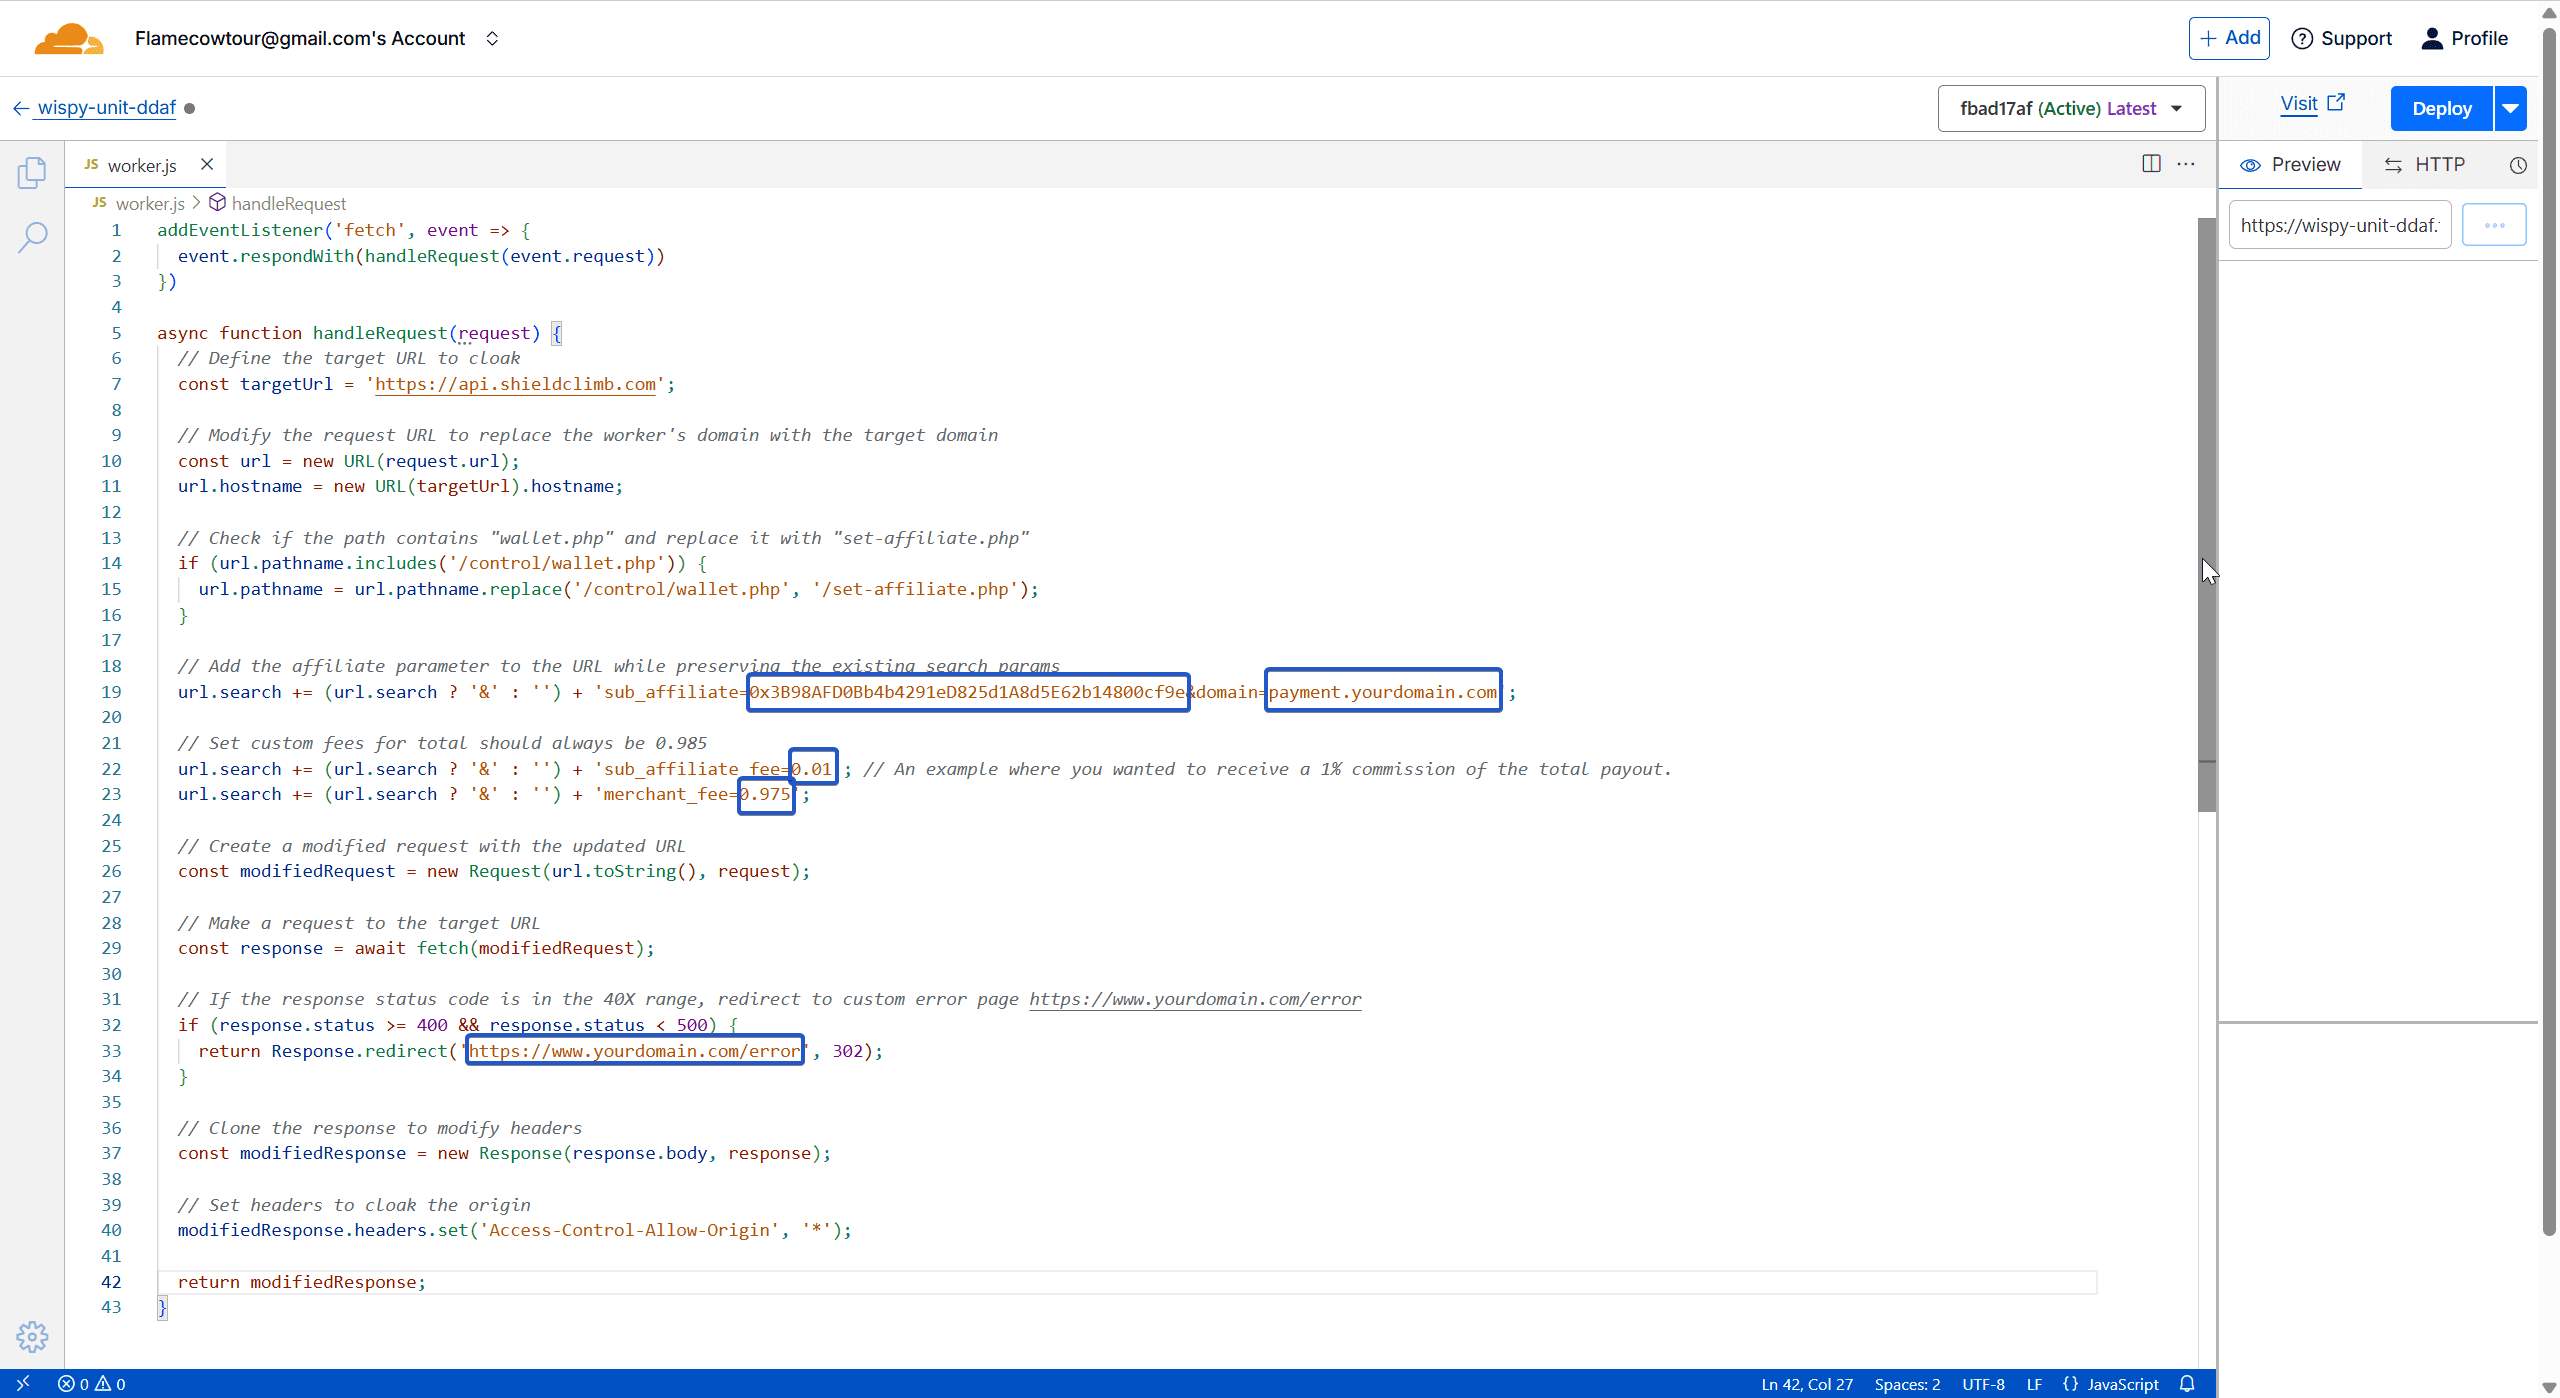
Task: Expand the account switcher chevron
Action: (x=492, y=39)
